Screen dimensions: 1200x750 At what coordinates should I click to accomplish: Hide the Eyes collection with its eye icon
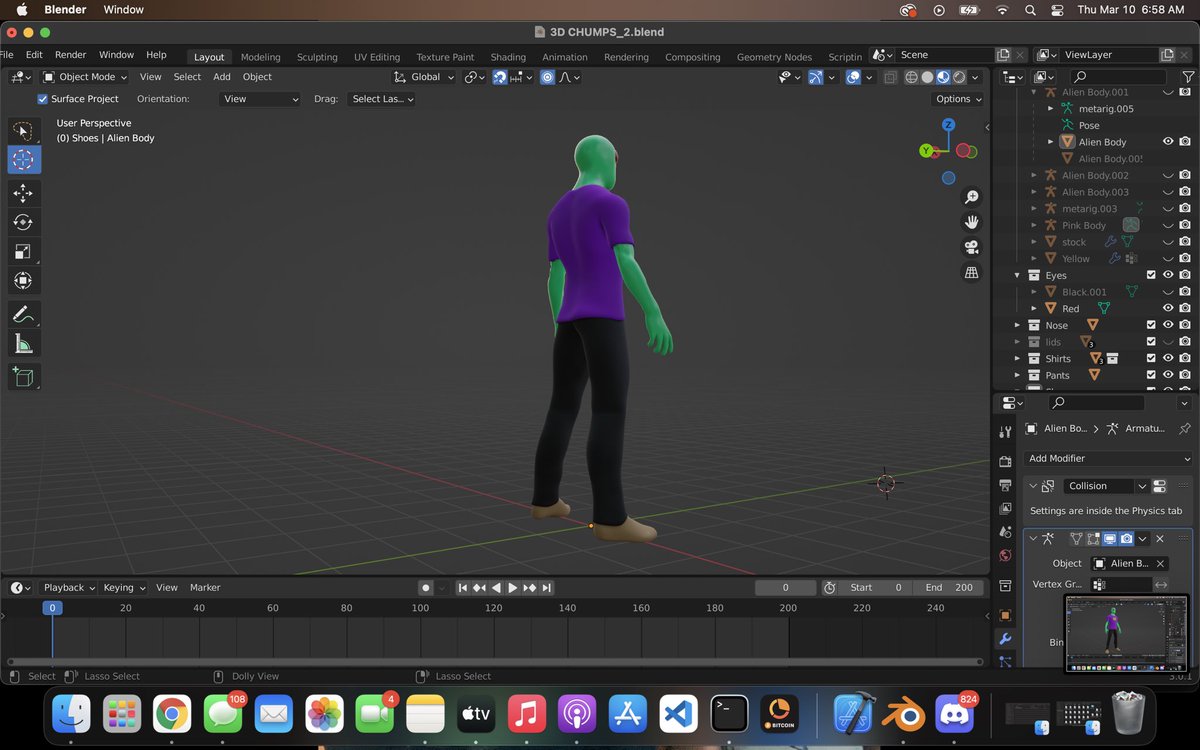1168,275
